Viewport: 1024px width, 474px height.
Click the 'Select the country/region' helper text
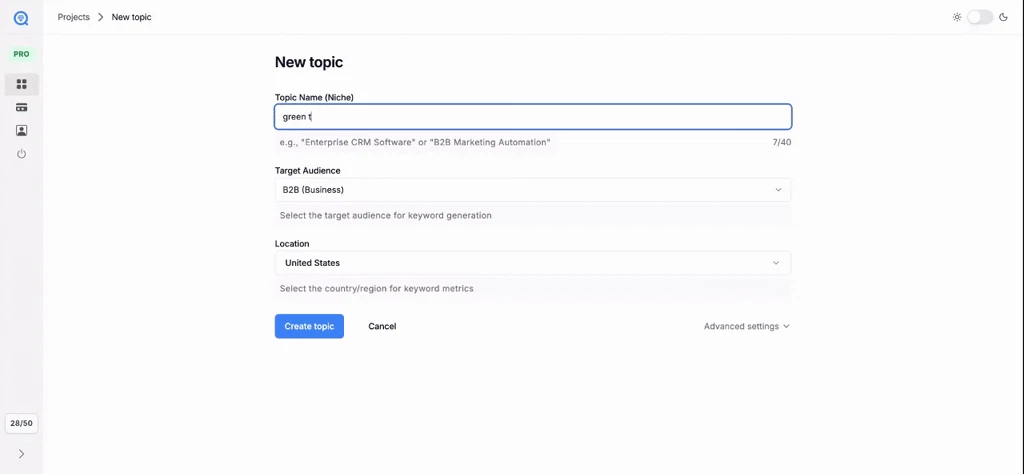[377, 288]
